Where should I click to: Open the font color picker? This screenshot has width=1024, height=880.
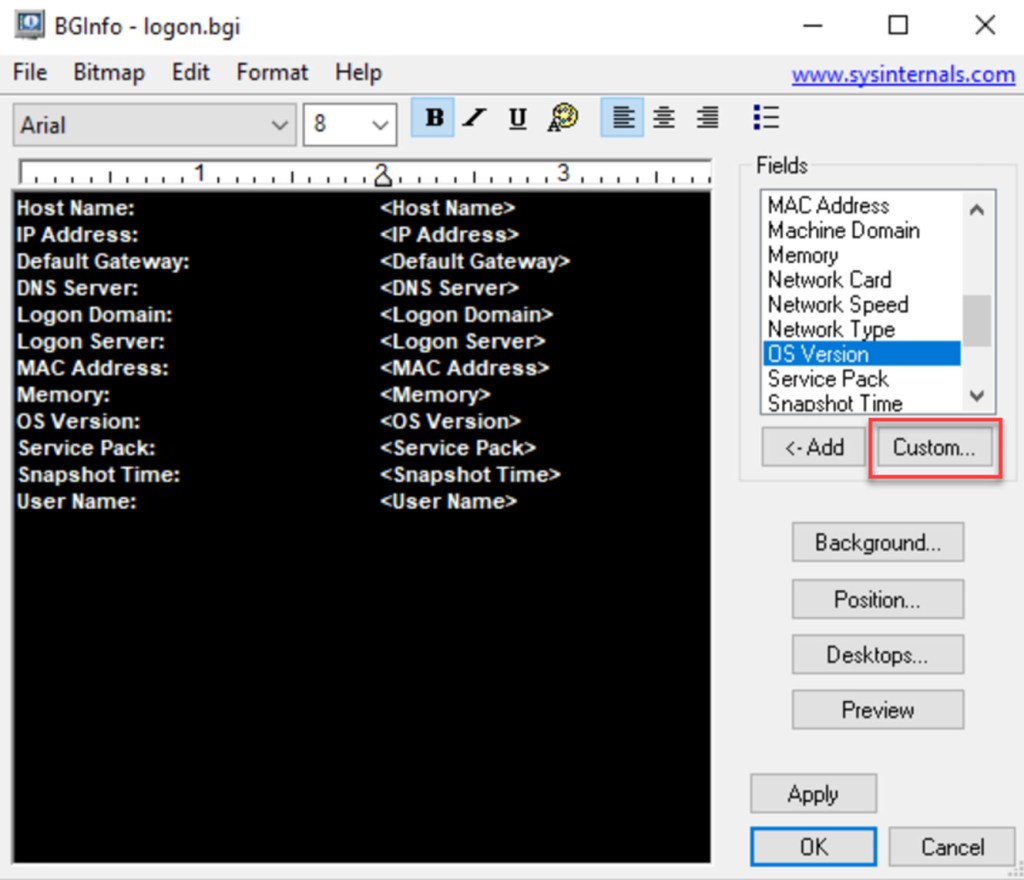coord(563,118)
